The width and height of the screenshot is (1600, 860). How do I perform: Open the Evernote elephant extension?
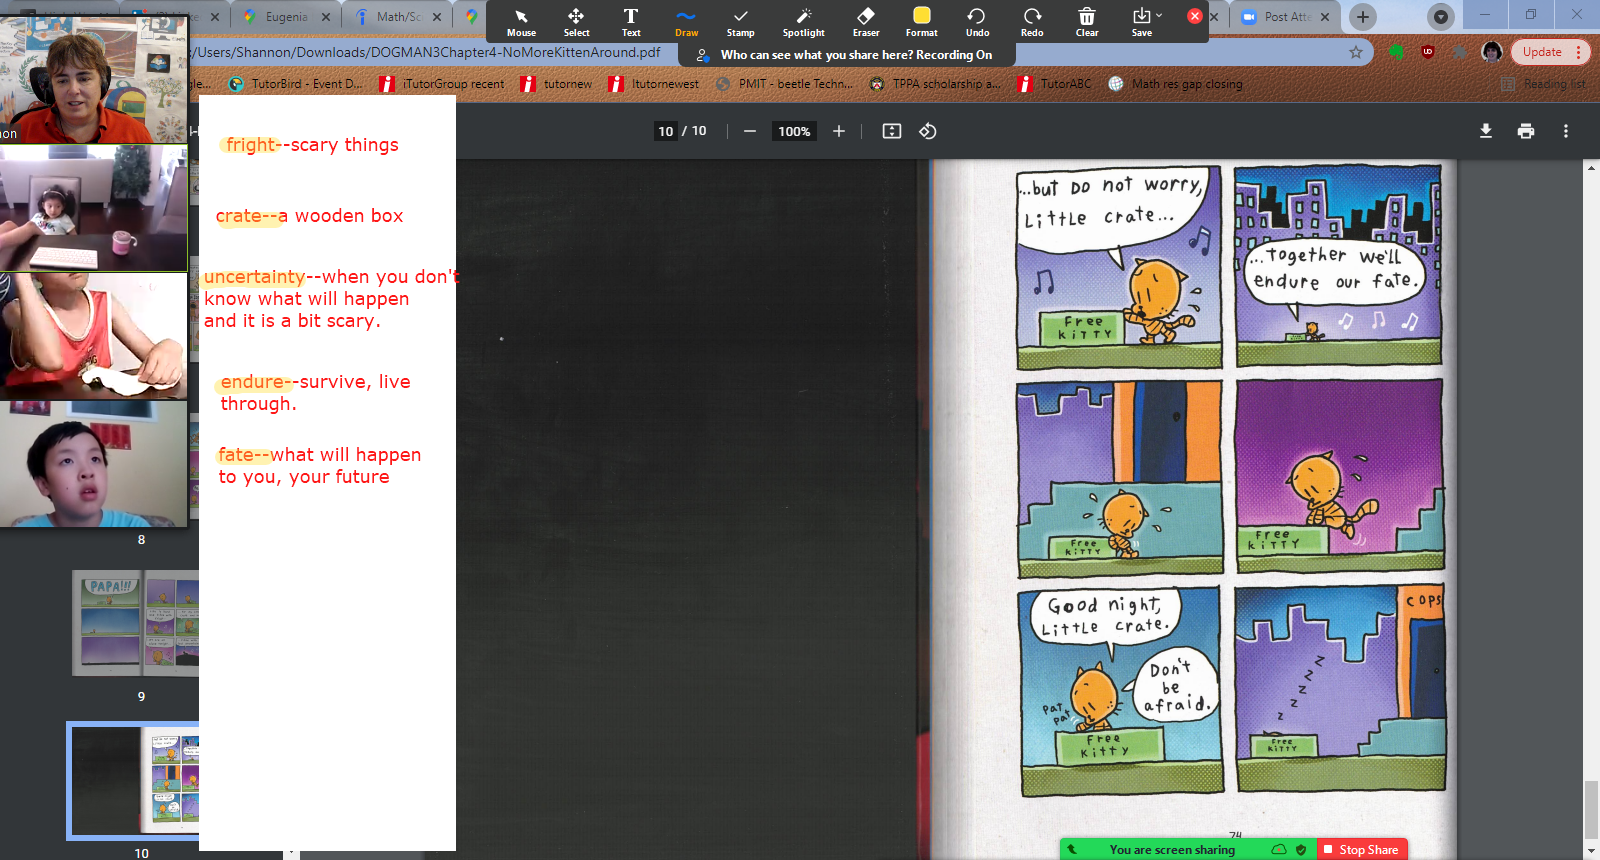(x=1396, y=52)
